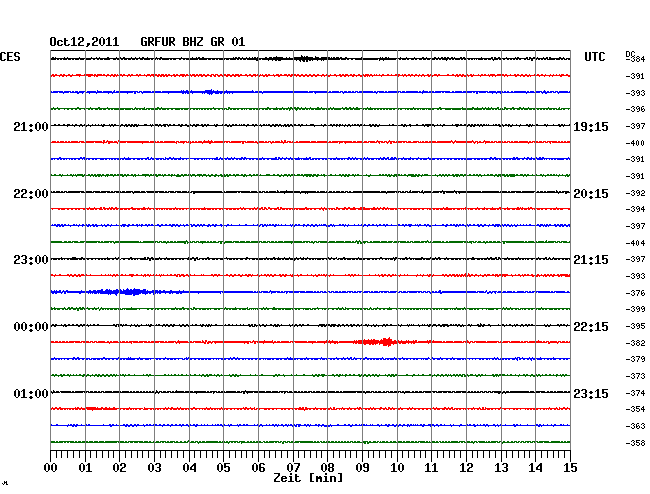Select the 03 minute axis label
The width and height of the screenshot is (650, 494).
(154, 468)
